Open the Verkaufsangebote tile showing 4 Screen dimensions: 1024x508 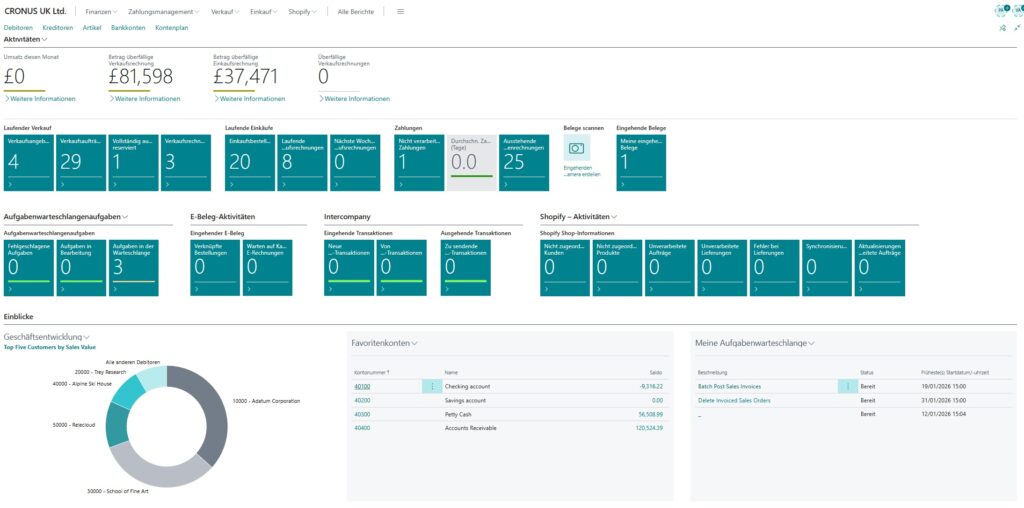click(x=27, y=162)
